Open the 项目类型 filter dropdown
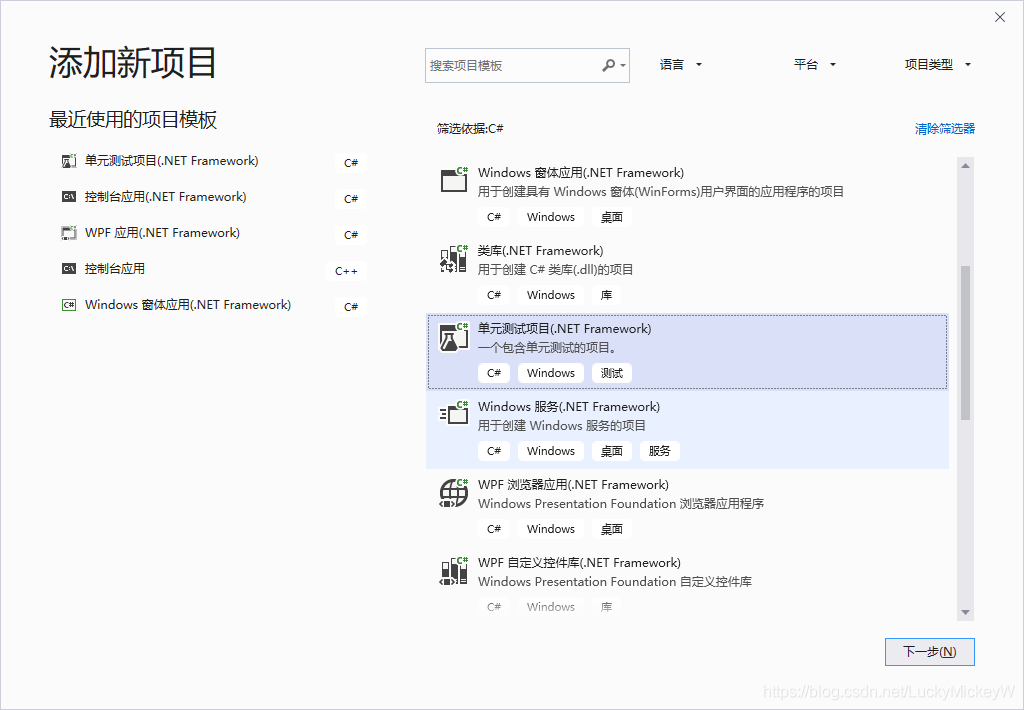The height and width of the screenshot is (710, 1024). [937, 65]
